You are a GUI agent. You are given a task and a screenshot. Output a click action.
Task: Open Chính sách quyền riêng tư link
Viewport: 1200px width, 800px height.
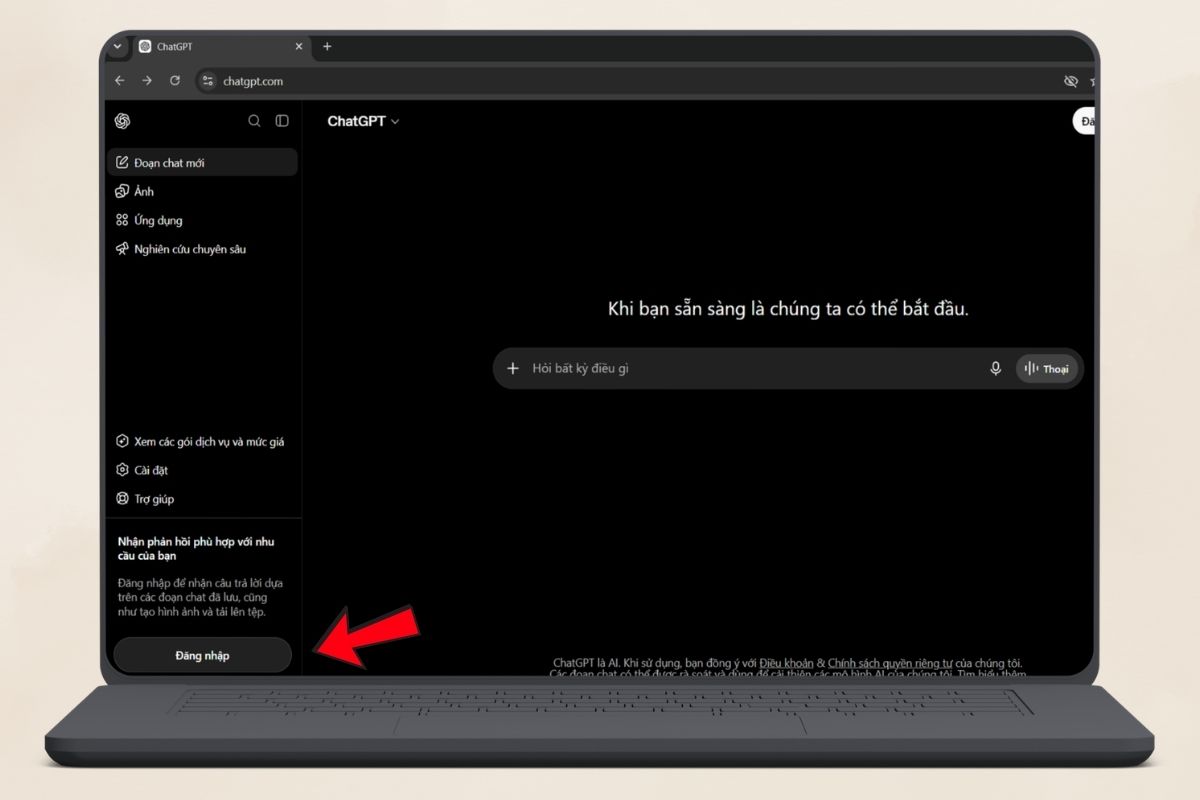891,663
